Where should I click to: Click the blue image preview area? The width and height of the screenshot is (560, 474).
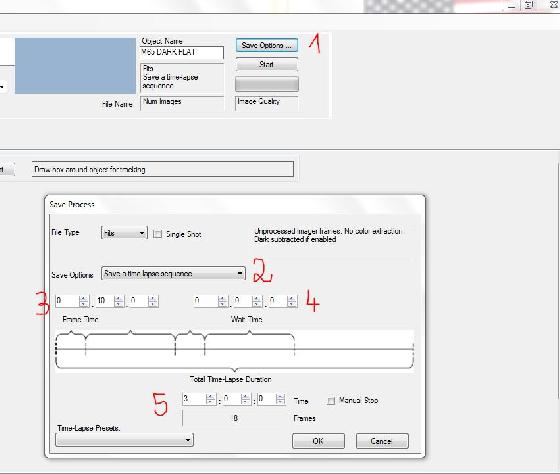(x=75, y=66)
